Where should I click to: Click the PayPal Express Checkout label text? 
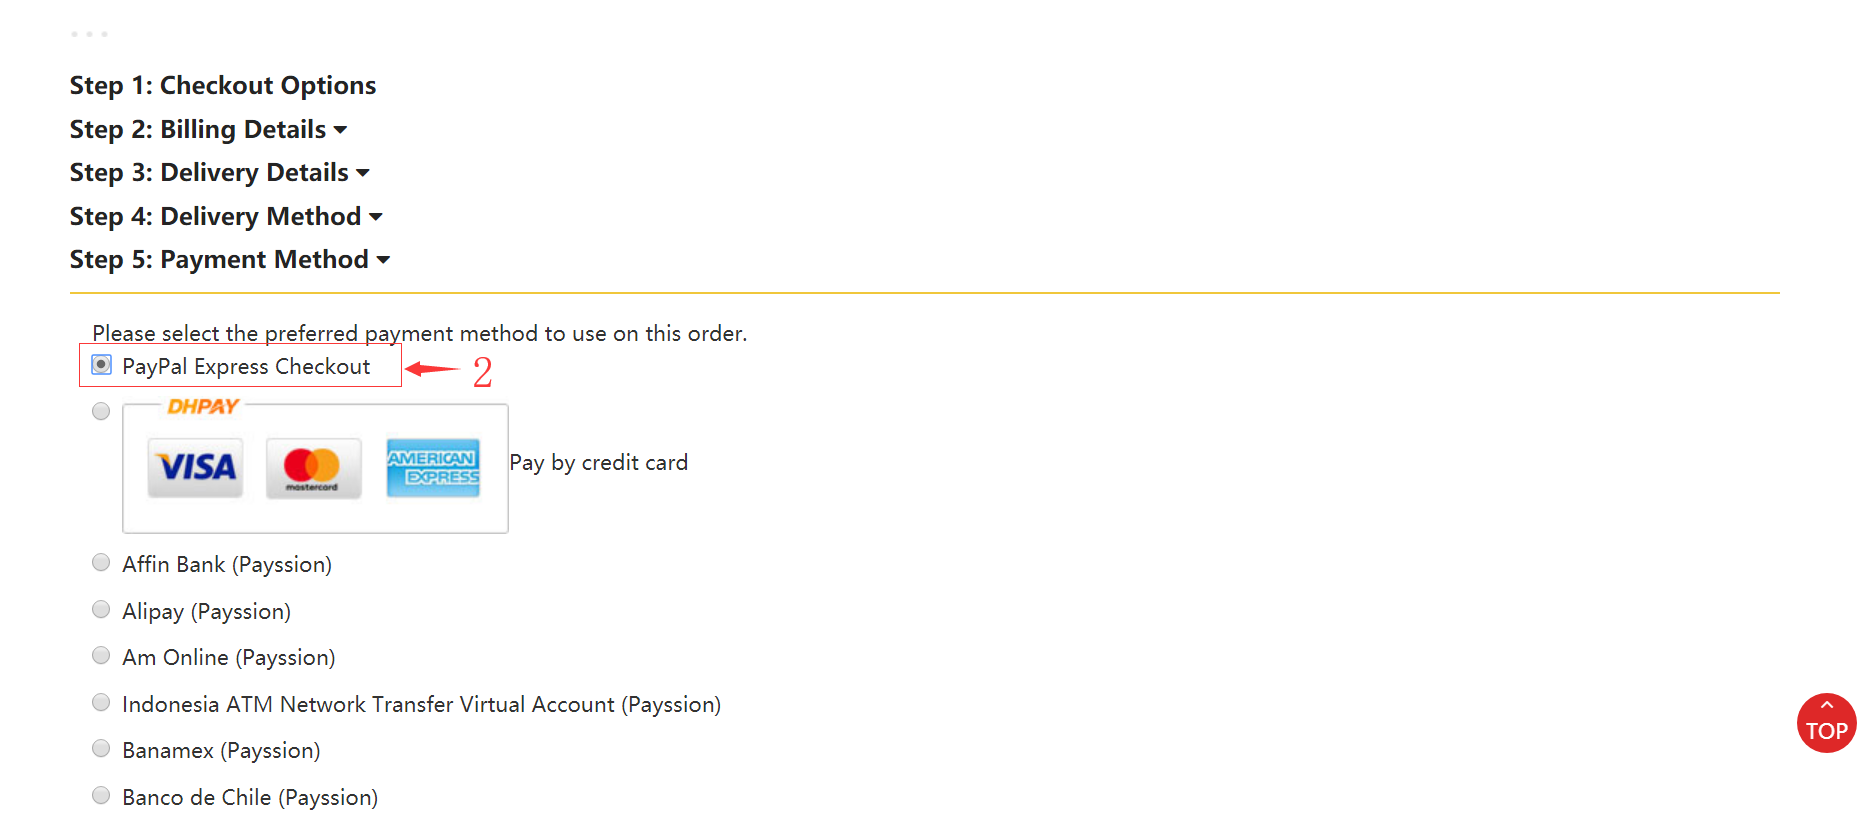tap(246, 367)
